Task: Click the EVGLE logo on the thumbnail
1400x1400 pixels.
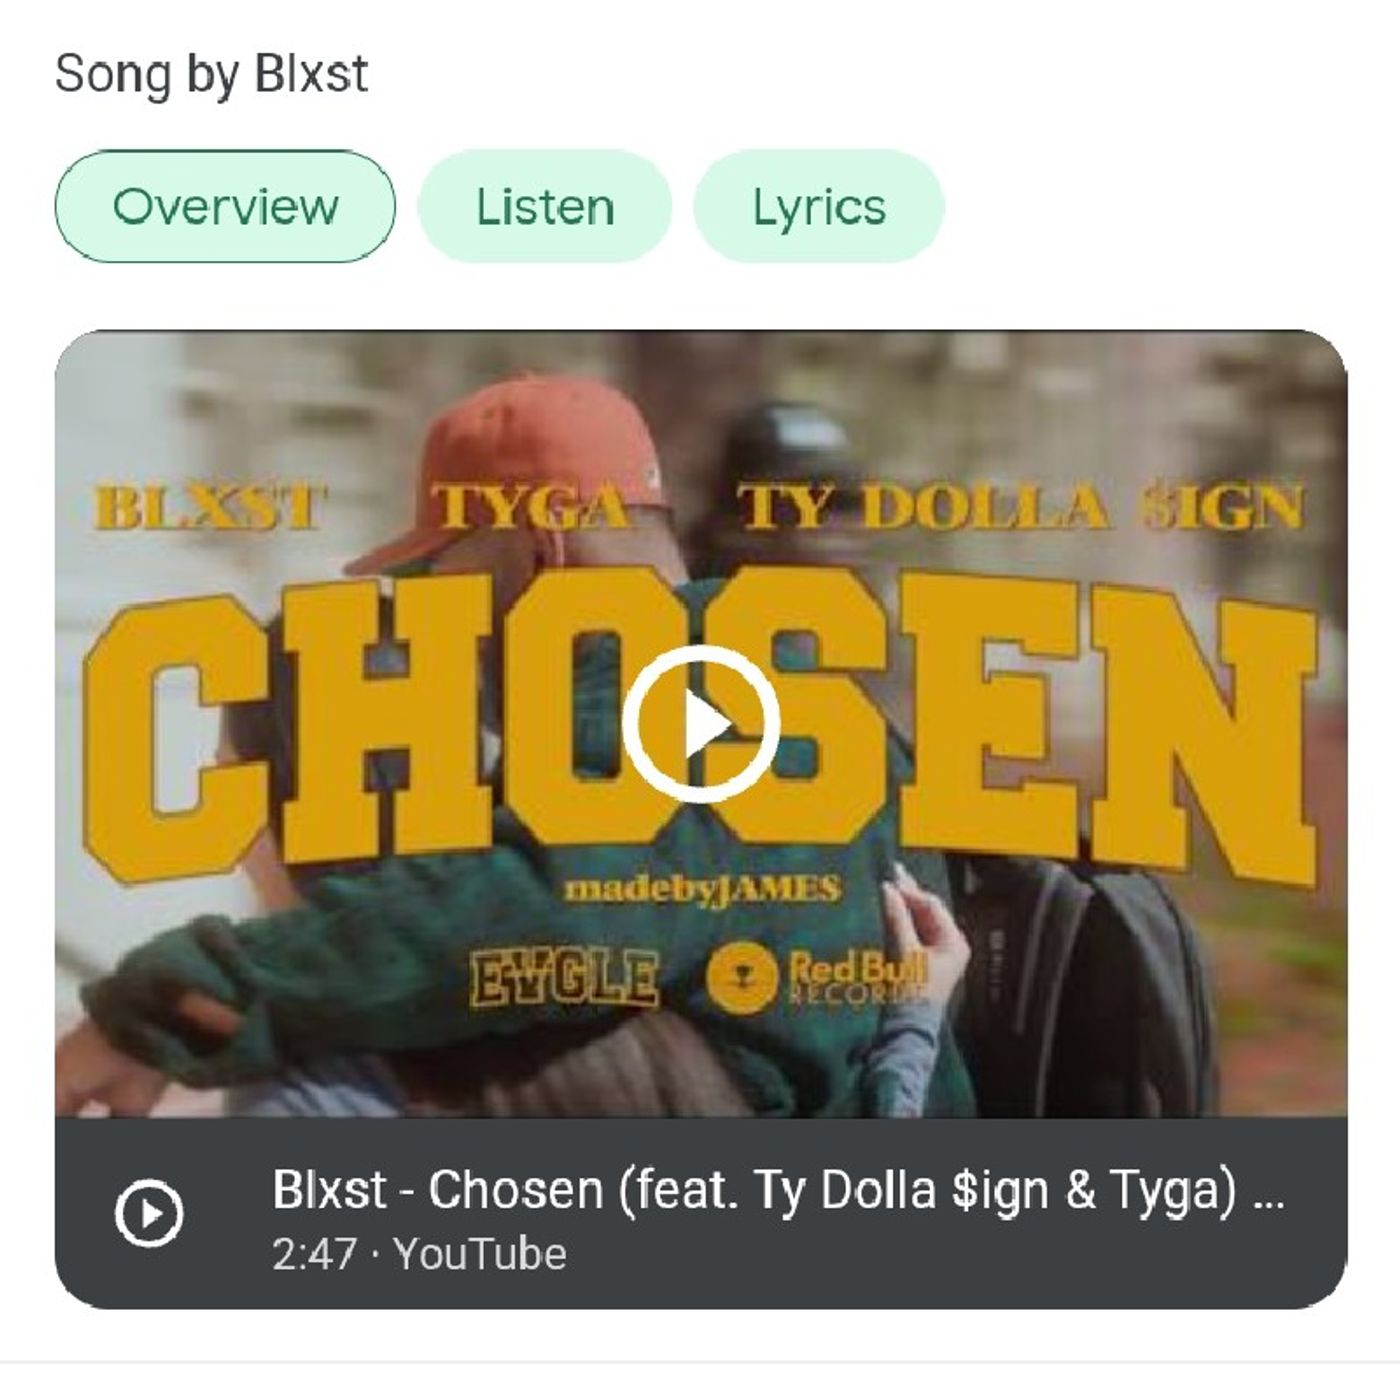Action: tap(565, 978)
